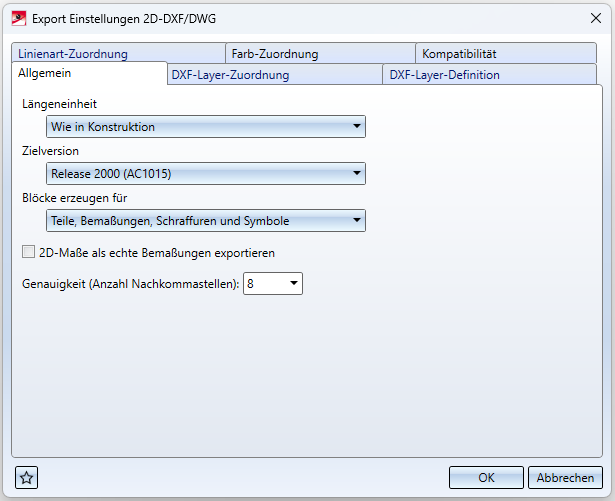Click the dialog title Export Einstellungen 2D-DXF/DWG
Screen dimensions: 615x501
click(x=124, y=19)
